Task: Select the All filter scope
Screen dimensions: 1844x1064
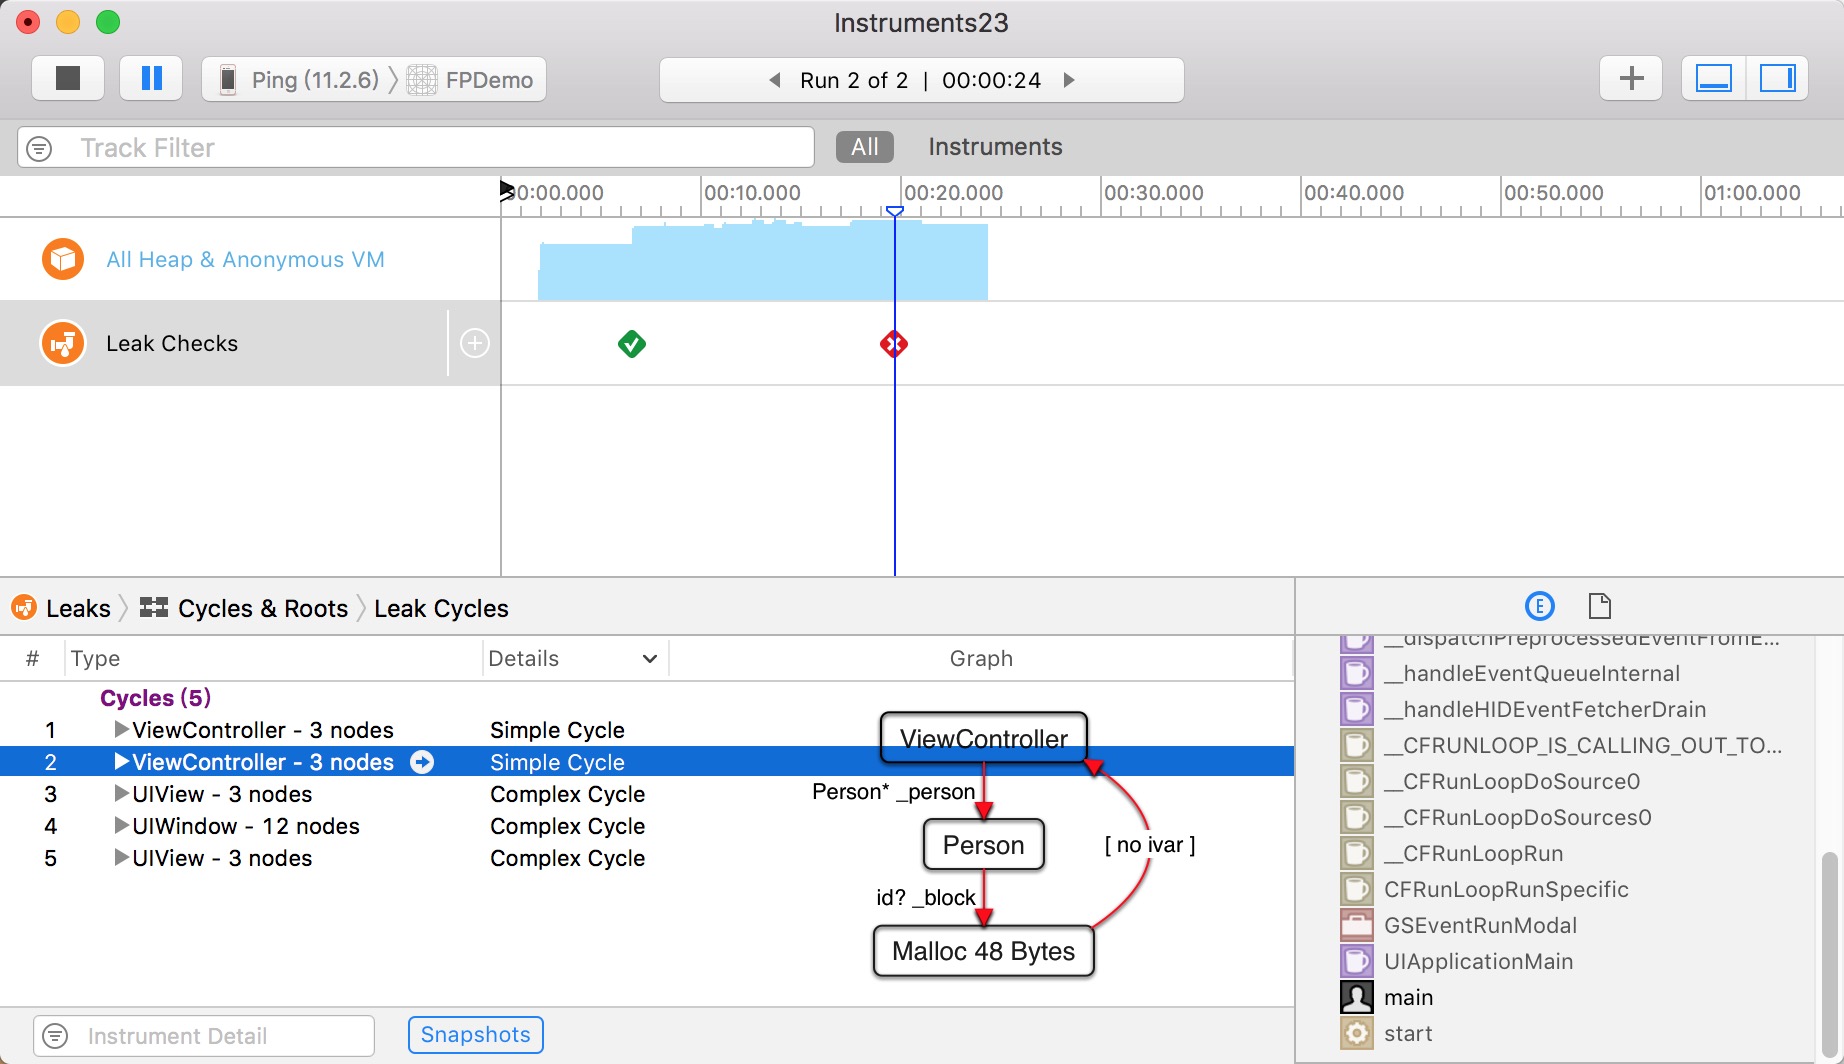Action: pyautogui.click(x=864, y=147)
